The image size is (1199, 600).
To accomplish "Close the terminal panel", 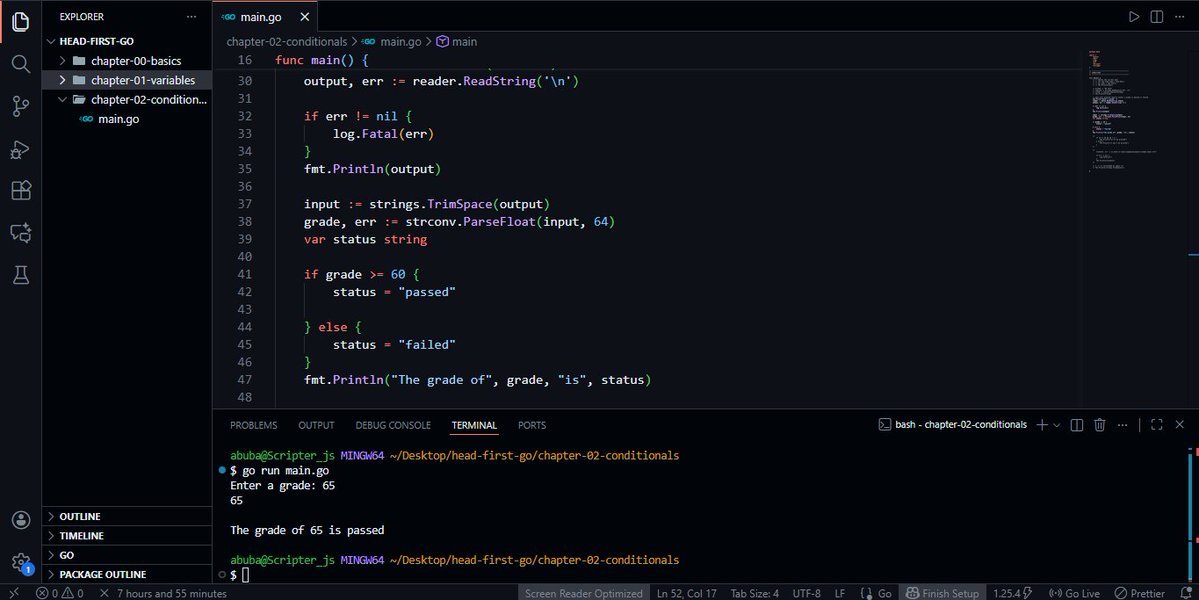I will point(1180,424).
